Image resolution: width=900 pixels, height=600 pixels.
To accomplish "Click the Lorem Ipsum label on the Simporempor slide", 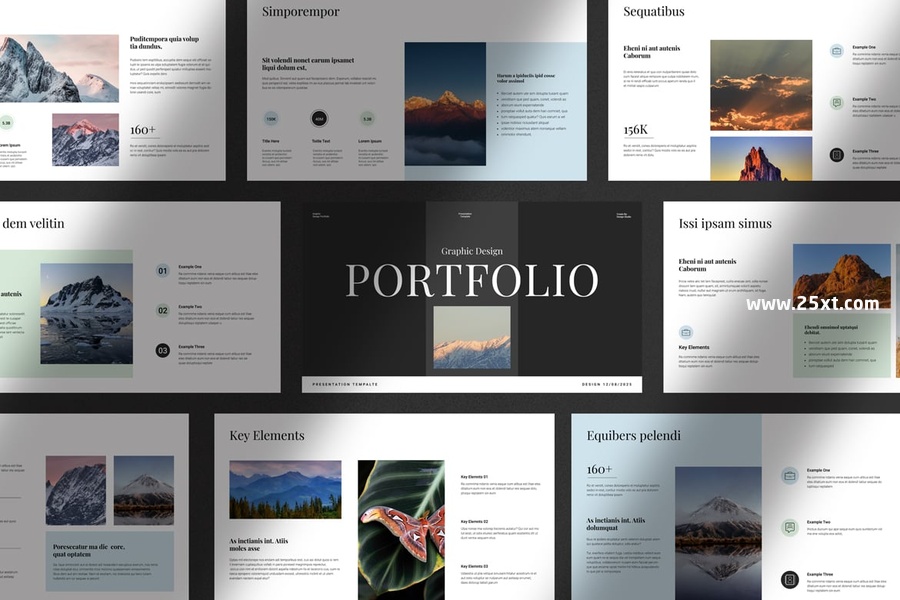I will point(370,141).
